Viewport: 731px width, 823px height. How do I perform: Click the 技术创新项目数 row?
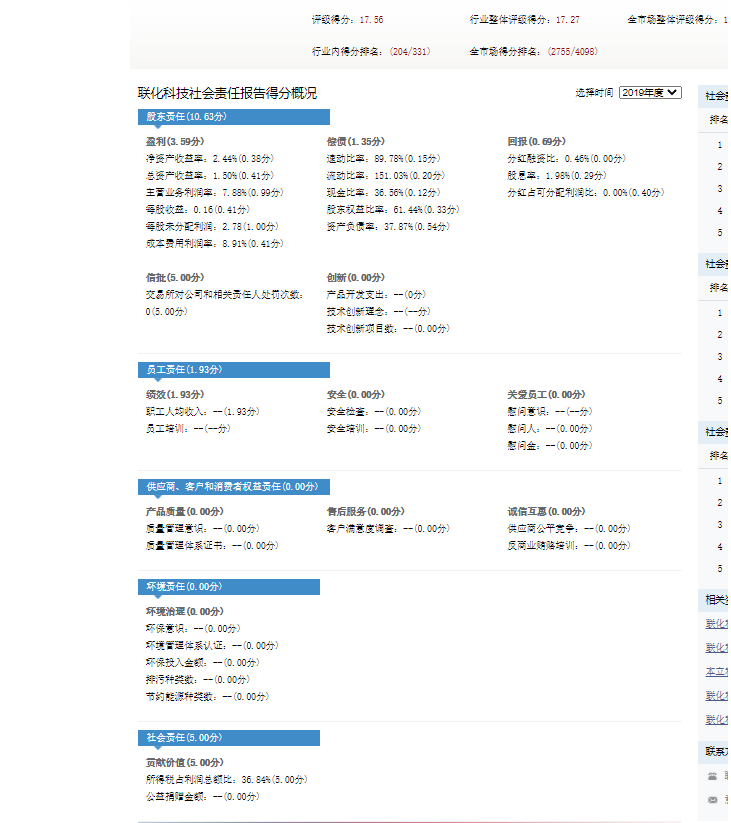click(x=388, y=329)
